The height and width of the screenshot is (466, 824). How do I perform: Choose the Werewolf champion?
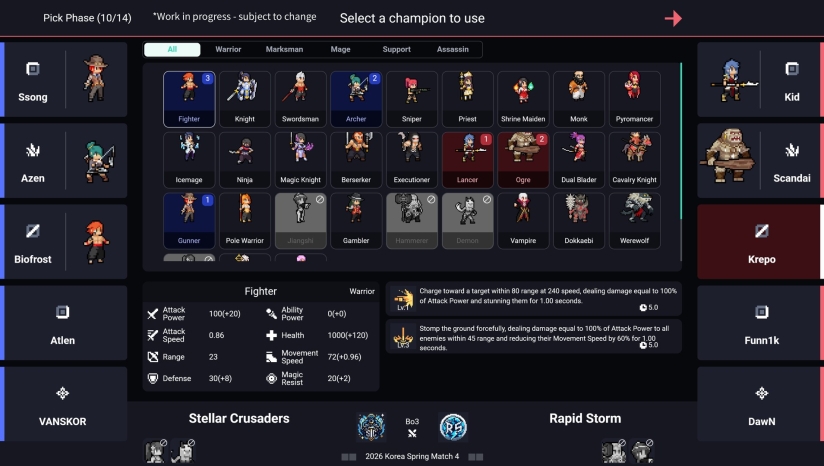click(x=635, y=221)
